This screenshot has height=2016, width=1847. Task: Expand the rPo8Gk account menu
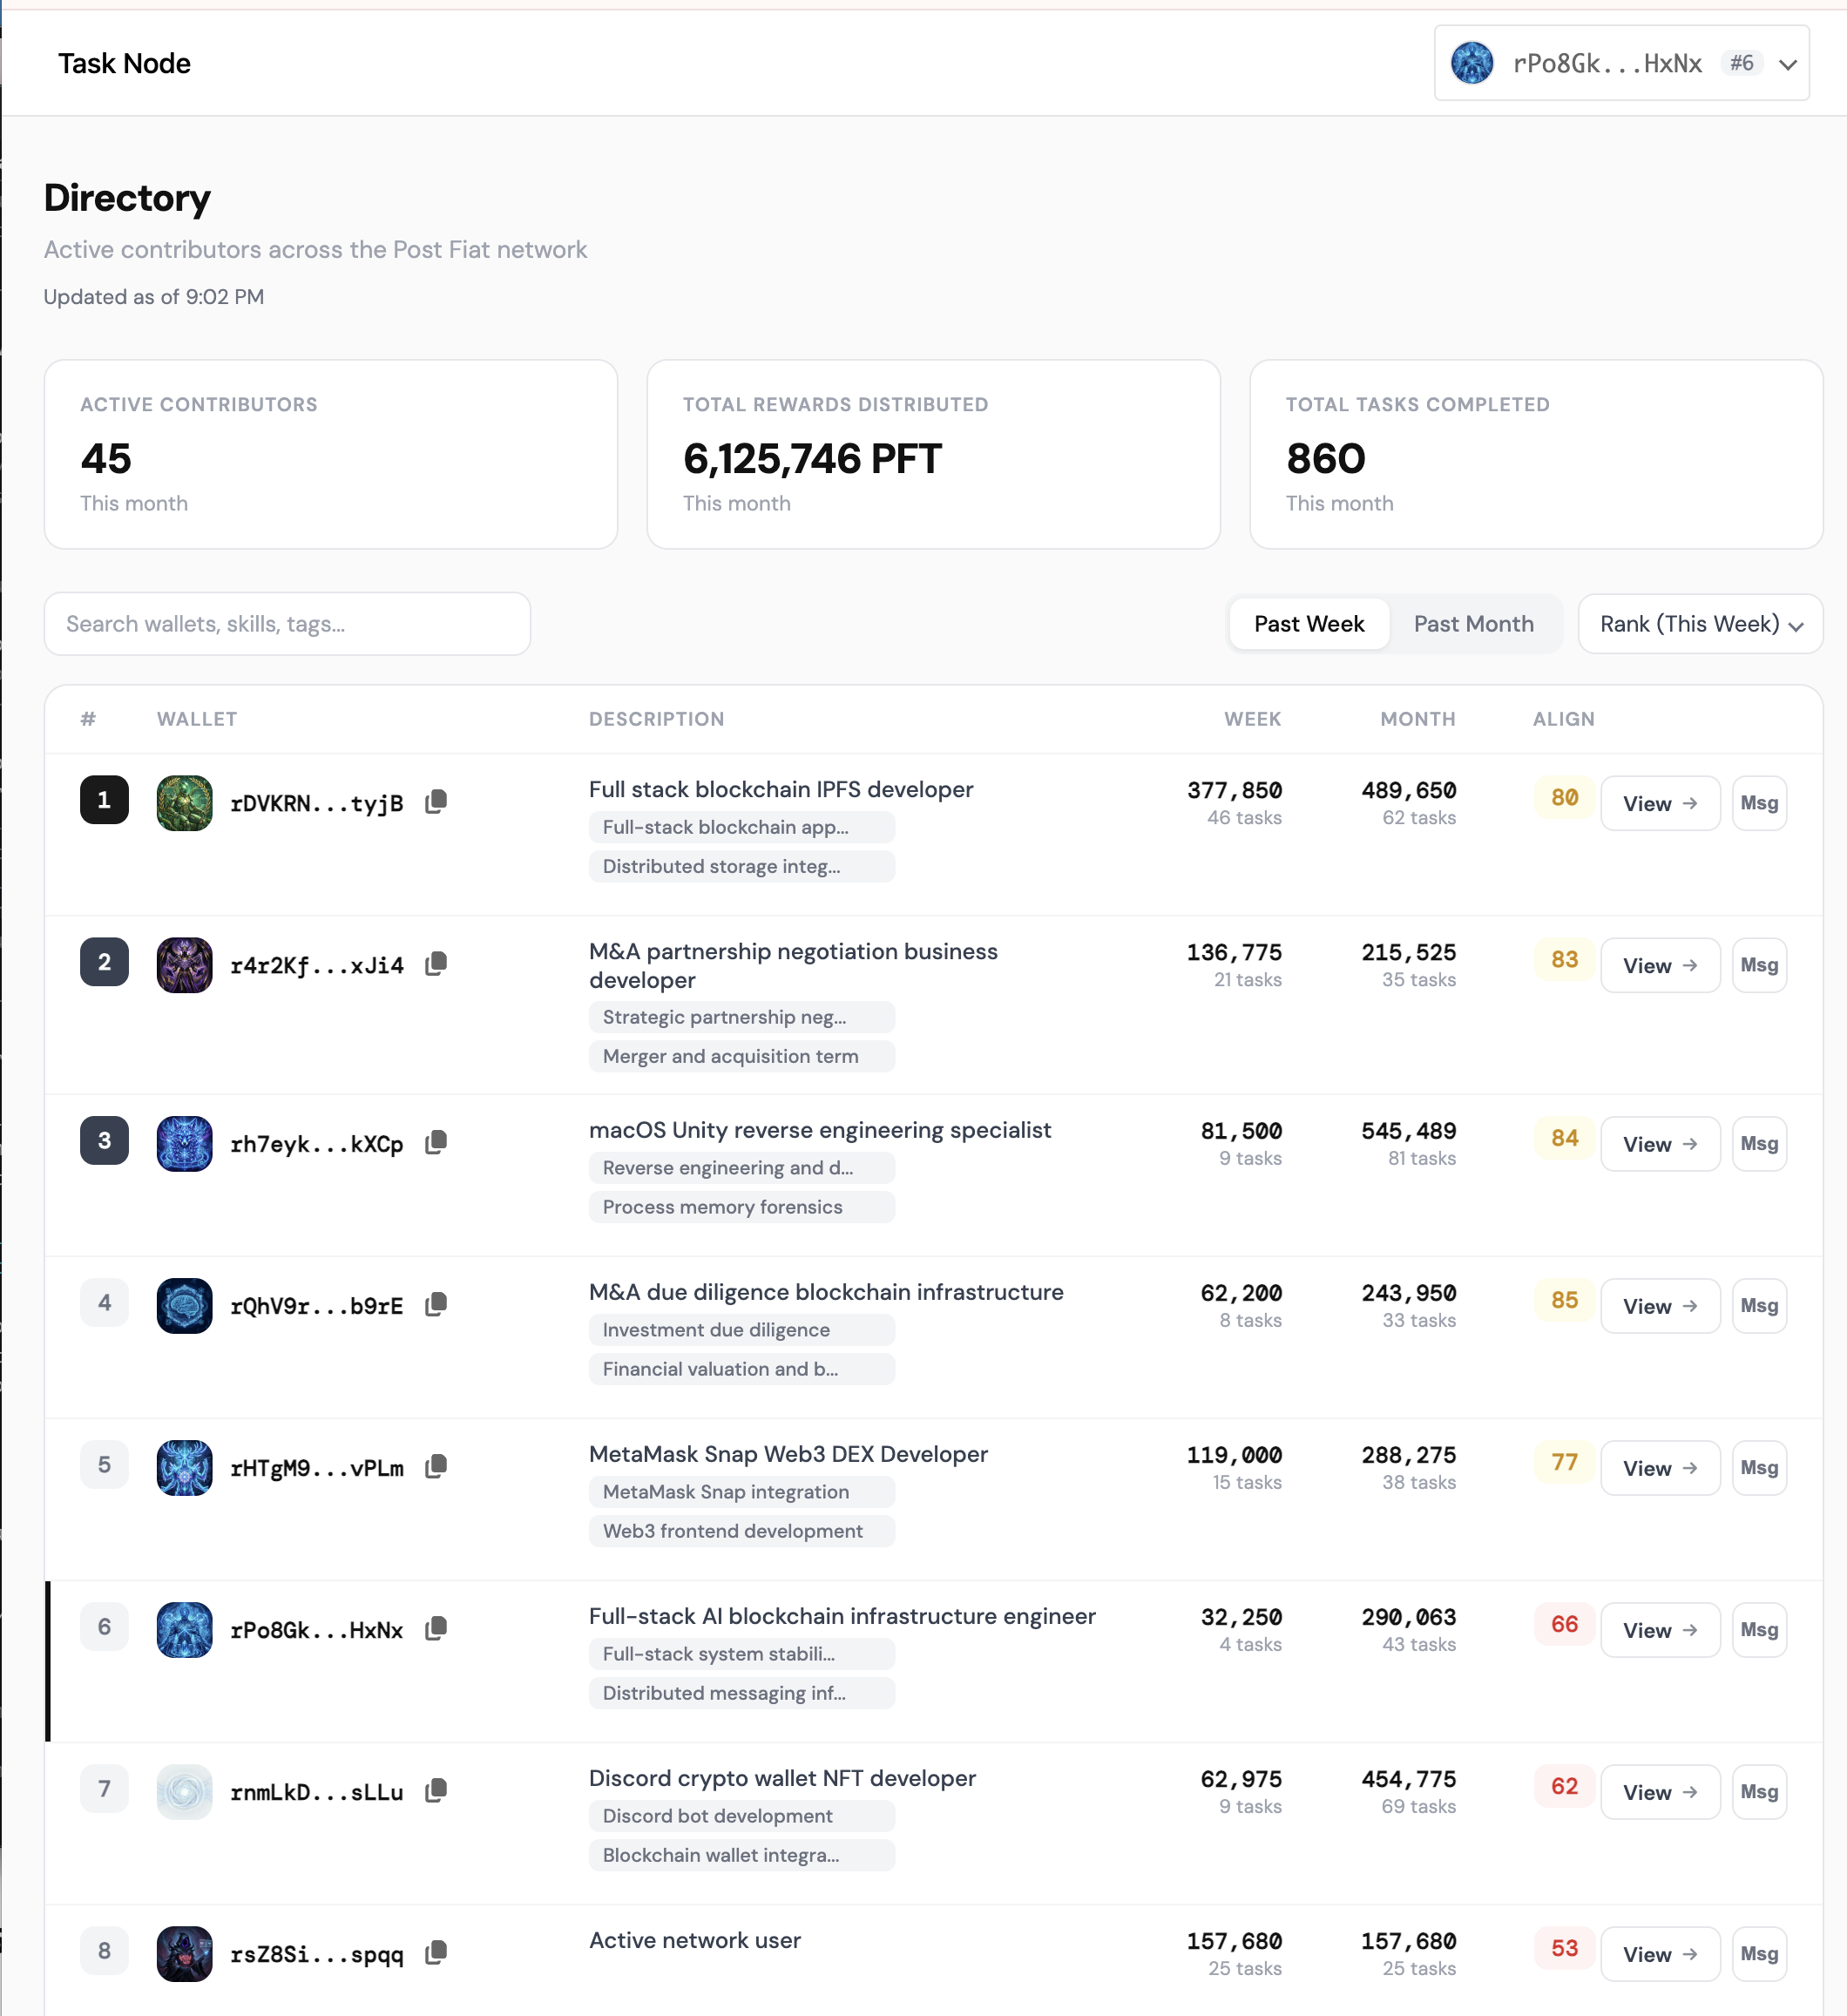[1620, 62]
